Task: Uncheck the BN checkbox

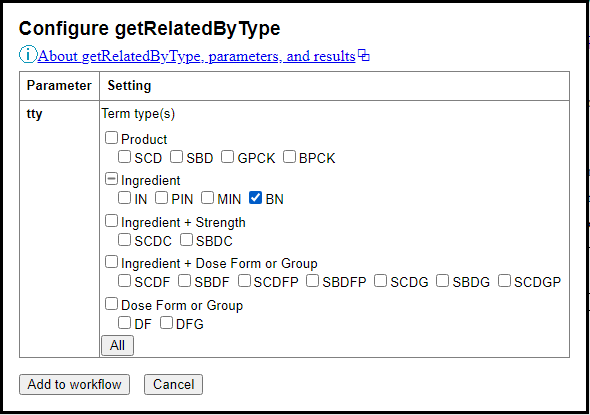Action: [x=255, y=198]
